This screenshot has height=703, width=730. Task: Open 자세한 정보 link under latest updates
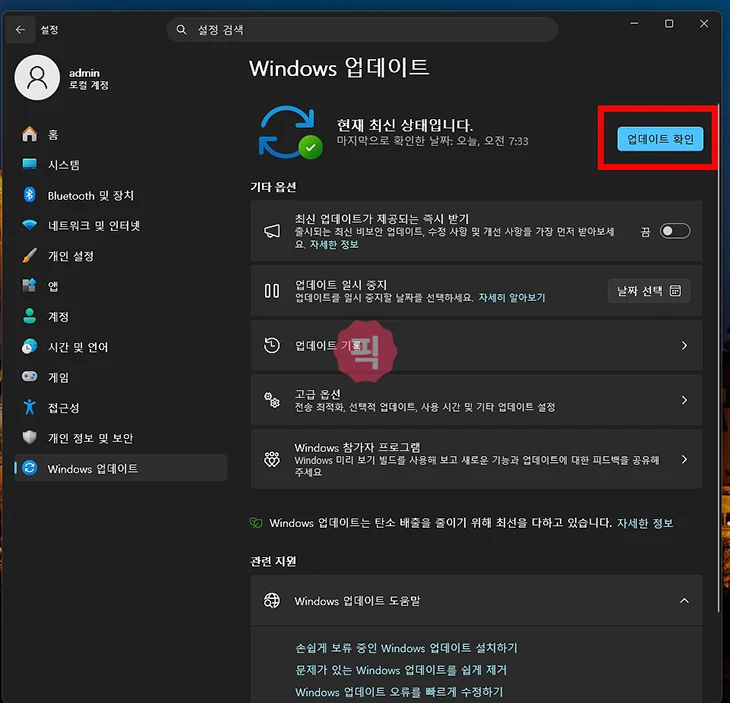click(x=334, y=244)
